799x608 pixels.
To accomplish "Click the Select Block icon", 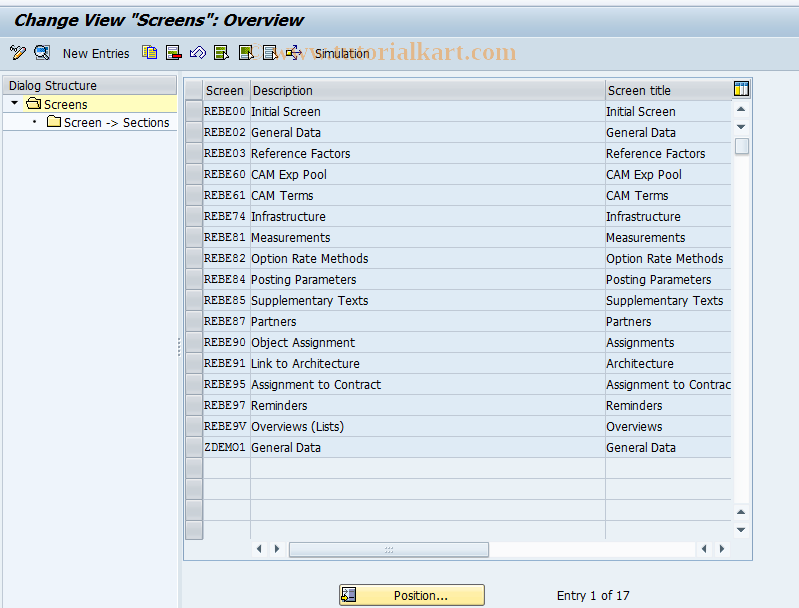I will coord(246,52).
